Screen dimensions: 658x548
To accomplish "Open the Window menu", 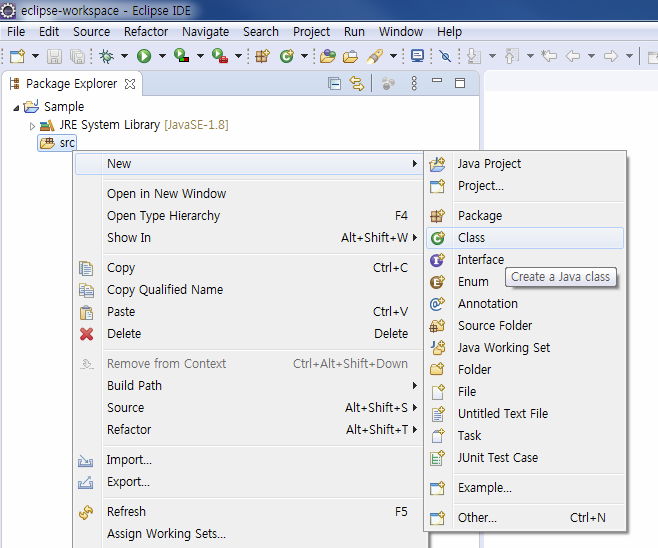I will coord(401,31).
